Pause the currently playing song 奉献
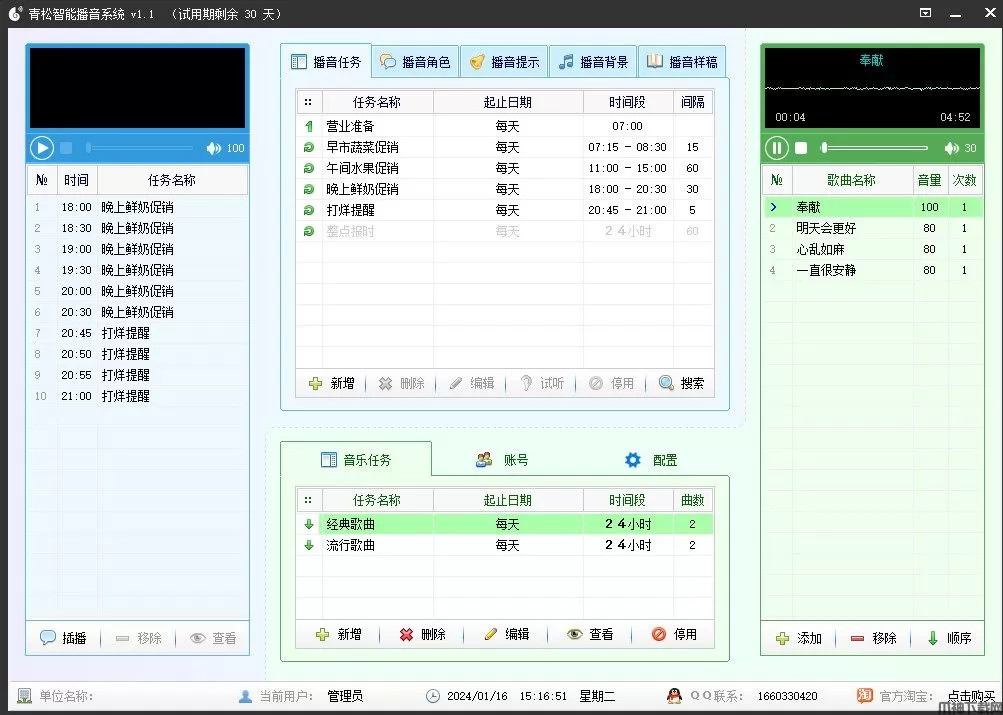The width and height of the screenshot is (1003, 715). click(777, 148)
